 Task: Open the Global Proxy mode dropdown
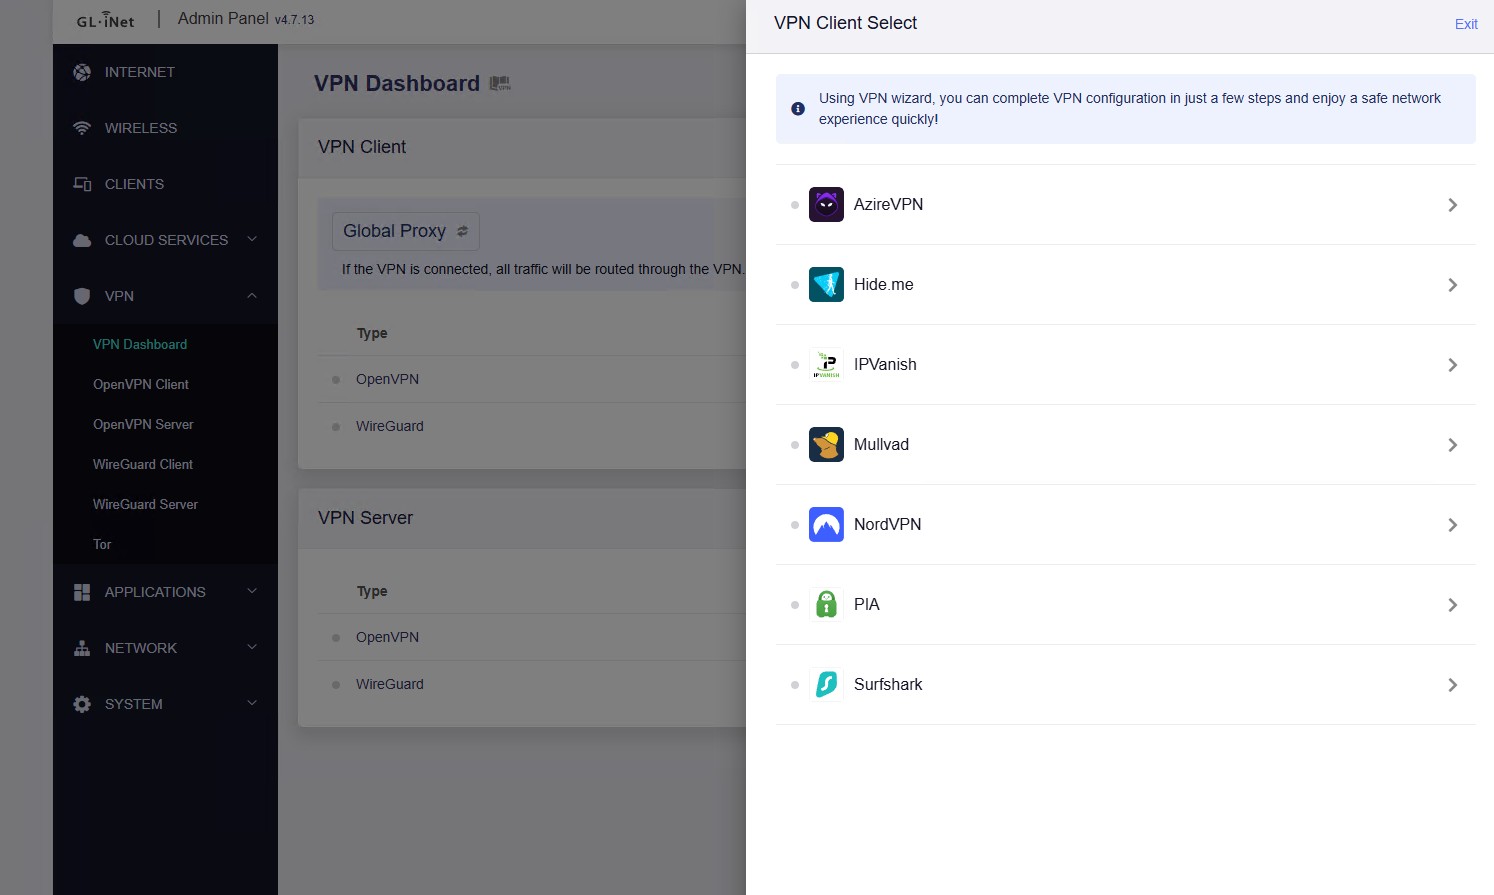(x=405, y=231)
